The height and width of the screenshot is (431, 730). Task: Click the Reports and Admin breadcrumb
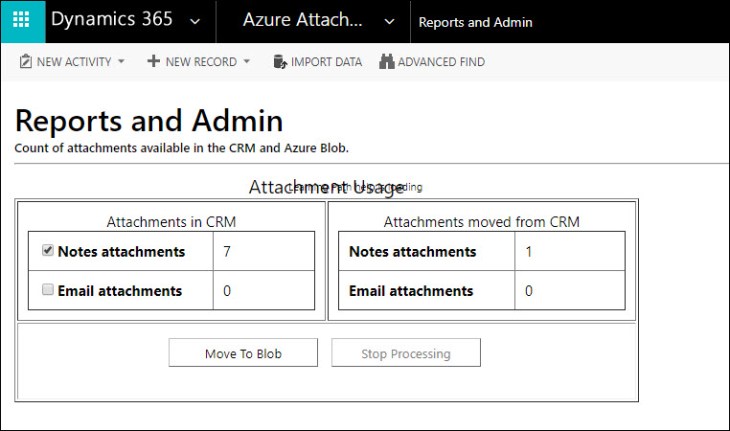[475, 22]
